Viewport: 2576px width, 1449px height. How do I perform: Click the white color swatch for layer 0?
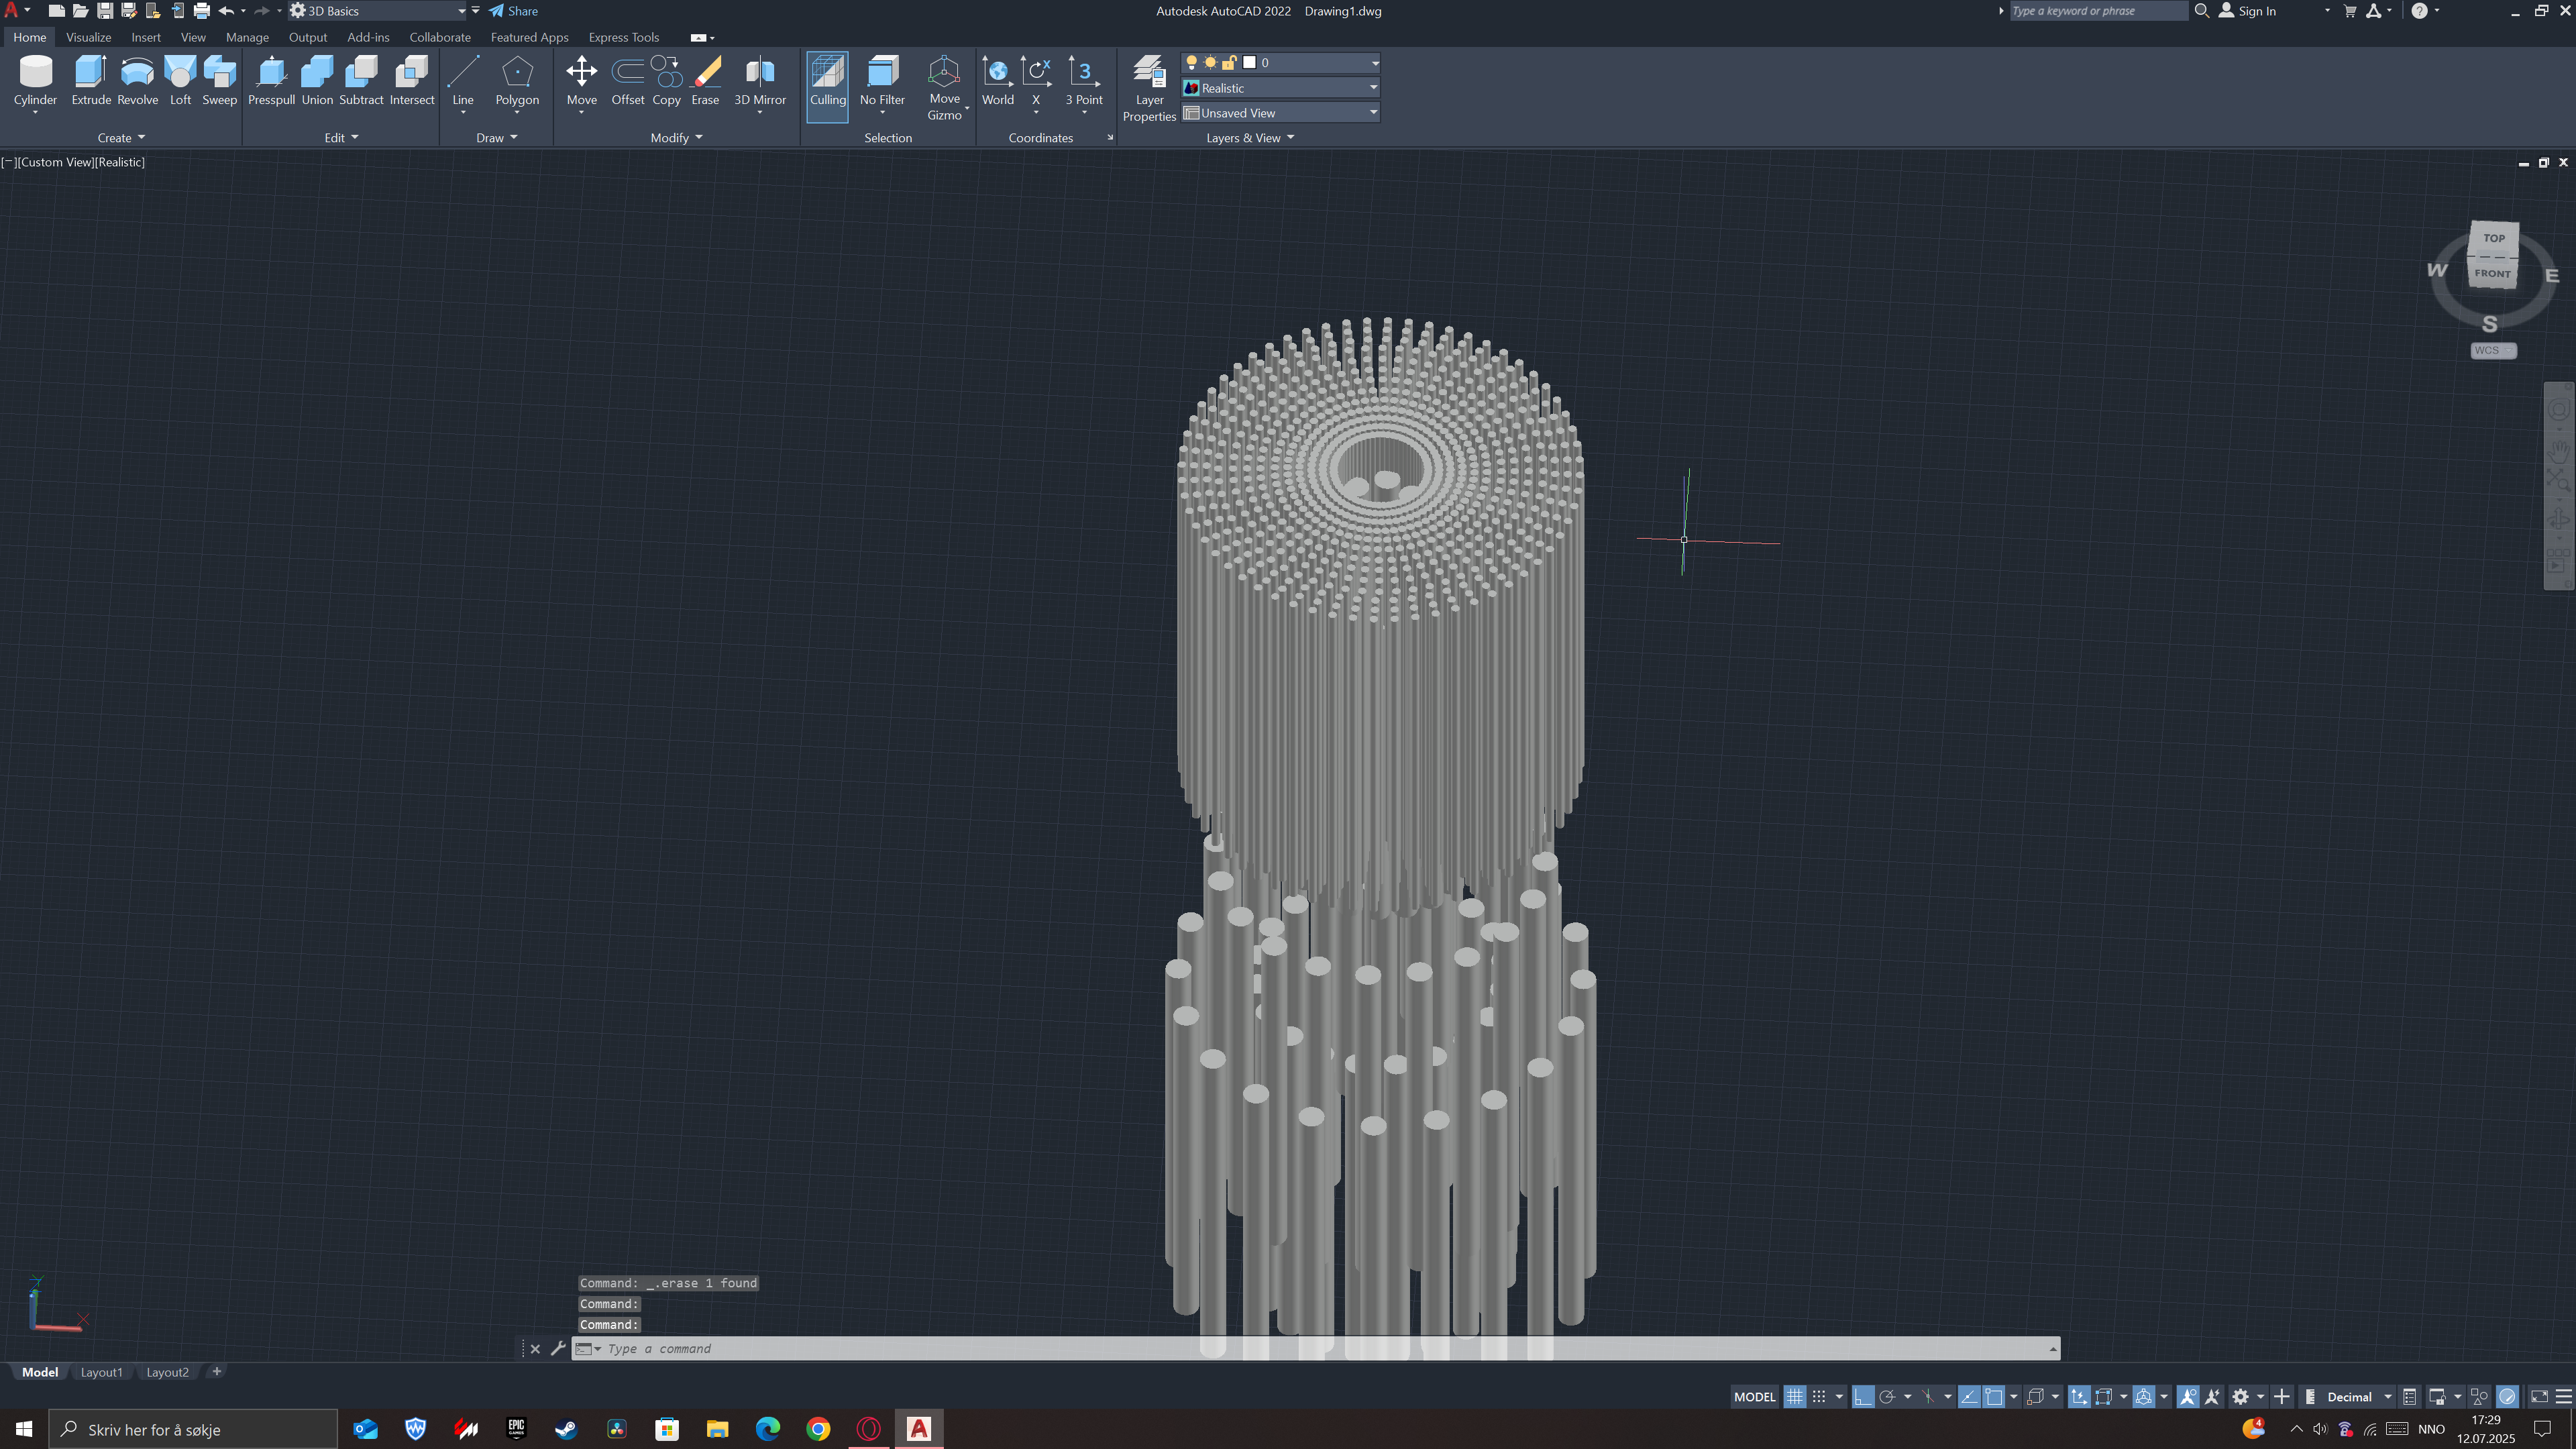click(x=1249, y=62)
